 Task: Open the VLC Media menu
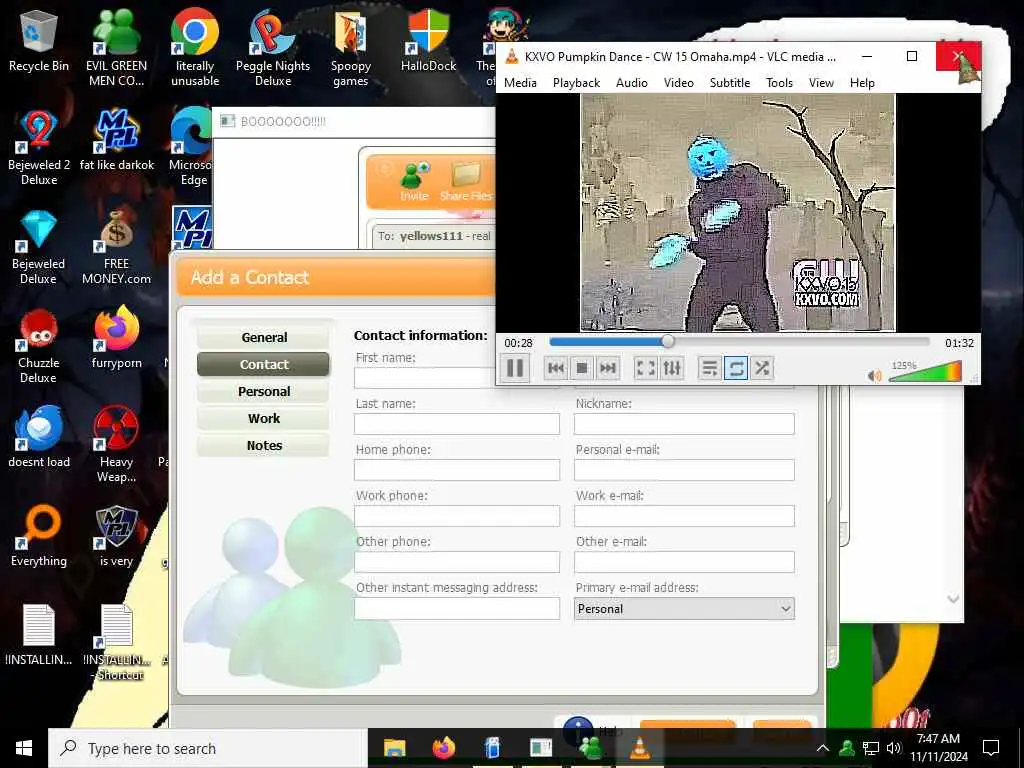coord(520,83)
